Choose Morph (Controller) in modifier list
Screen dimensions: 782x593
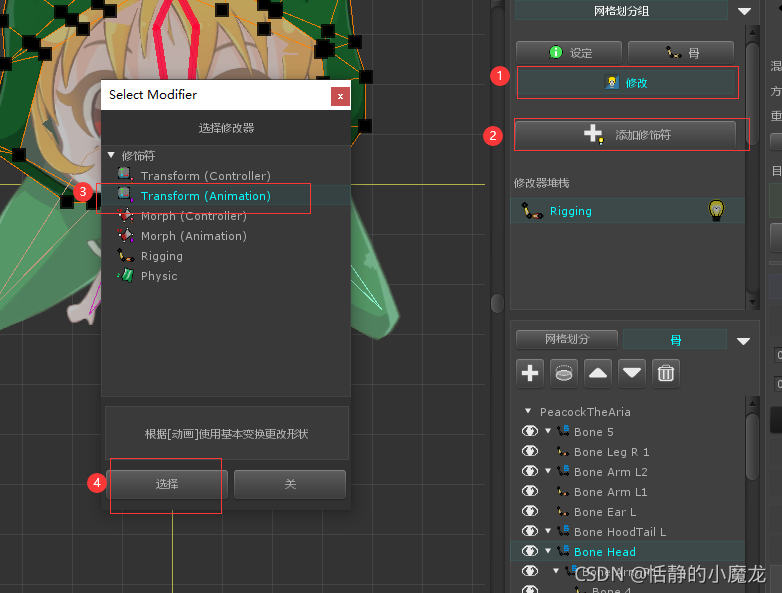(194, 216)
